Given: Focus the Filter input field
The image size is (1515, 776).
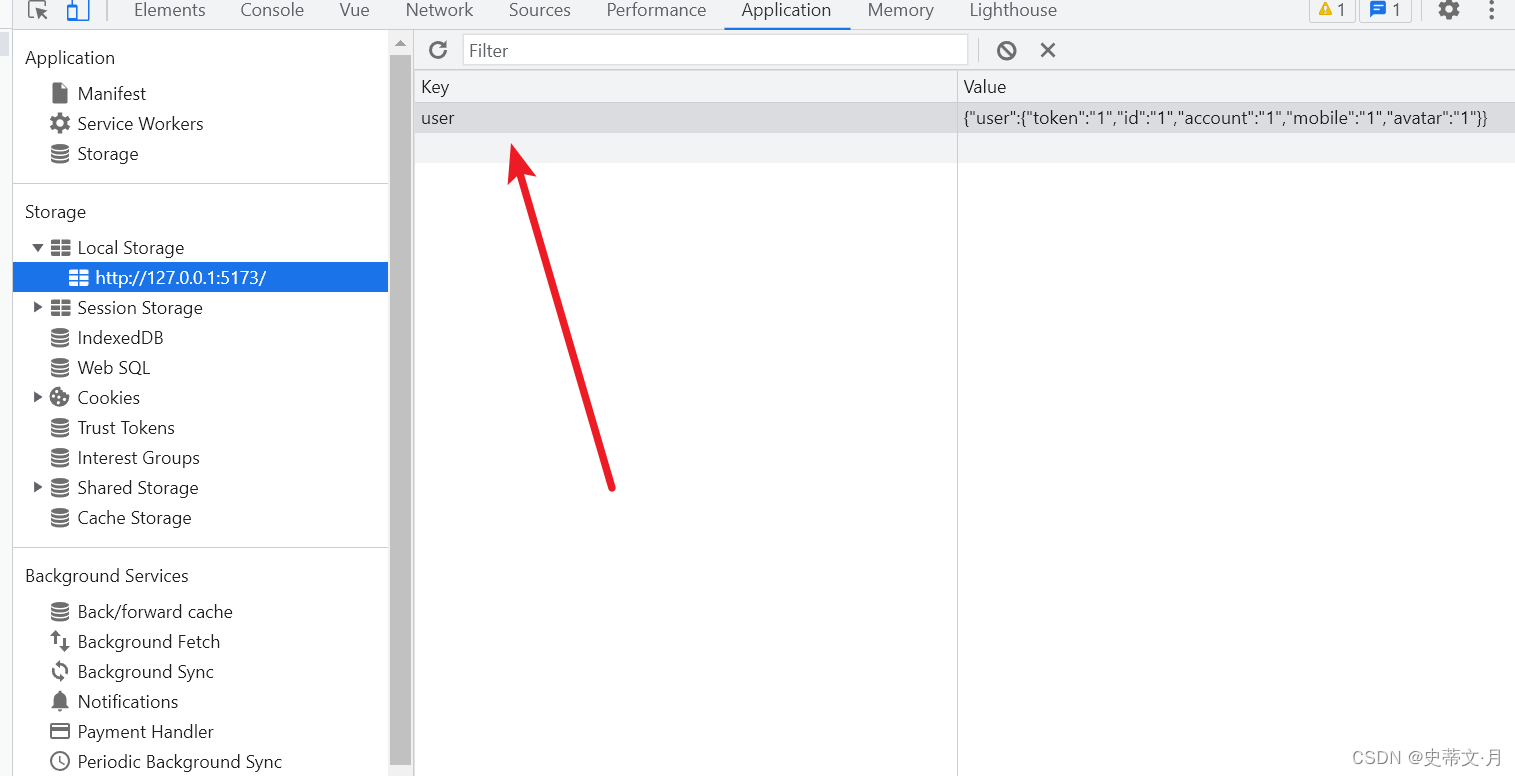Looking at the screenshot, I should [x=715, y=50].
